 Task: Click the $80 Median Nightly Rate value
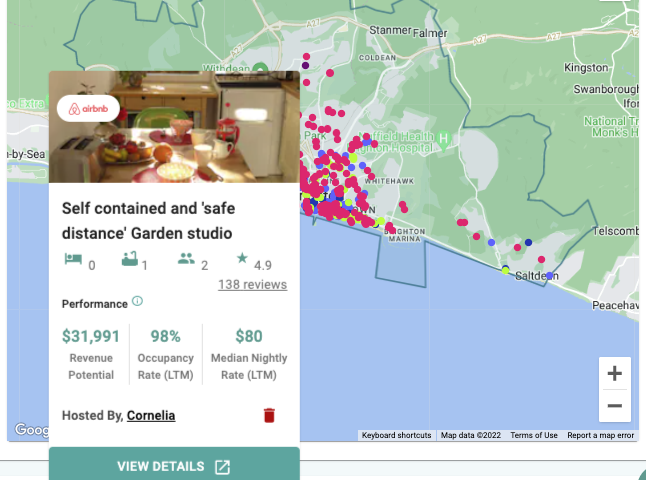[249, 336]
